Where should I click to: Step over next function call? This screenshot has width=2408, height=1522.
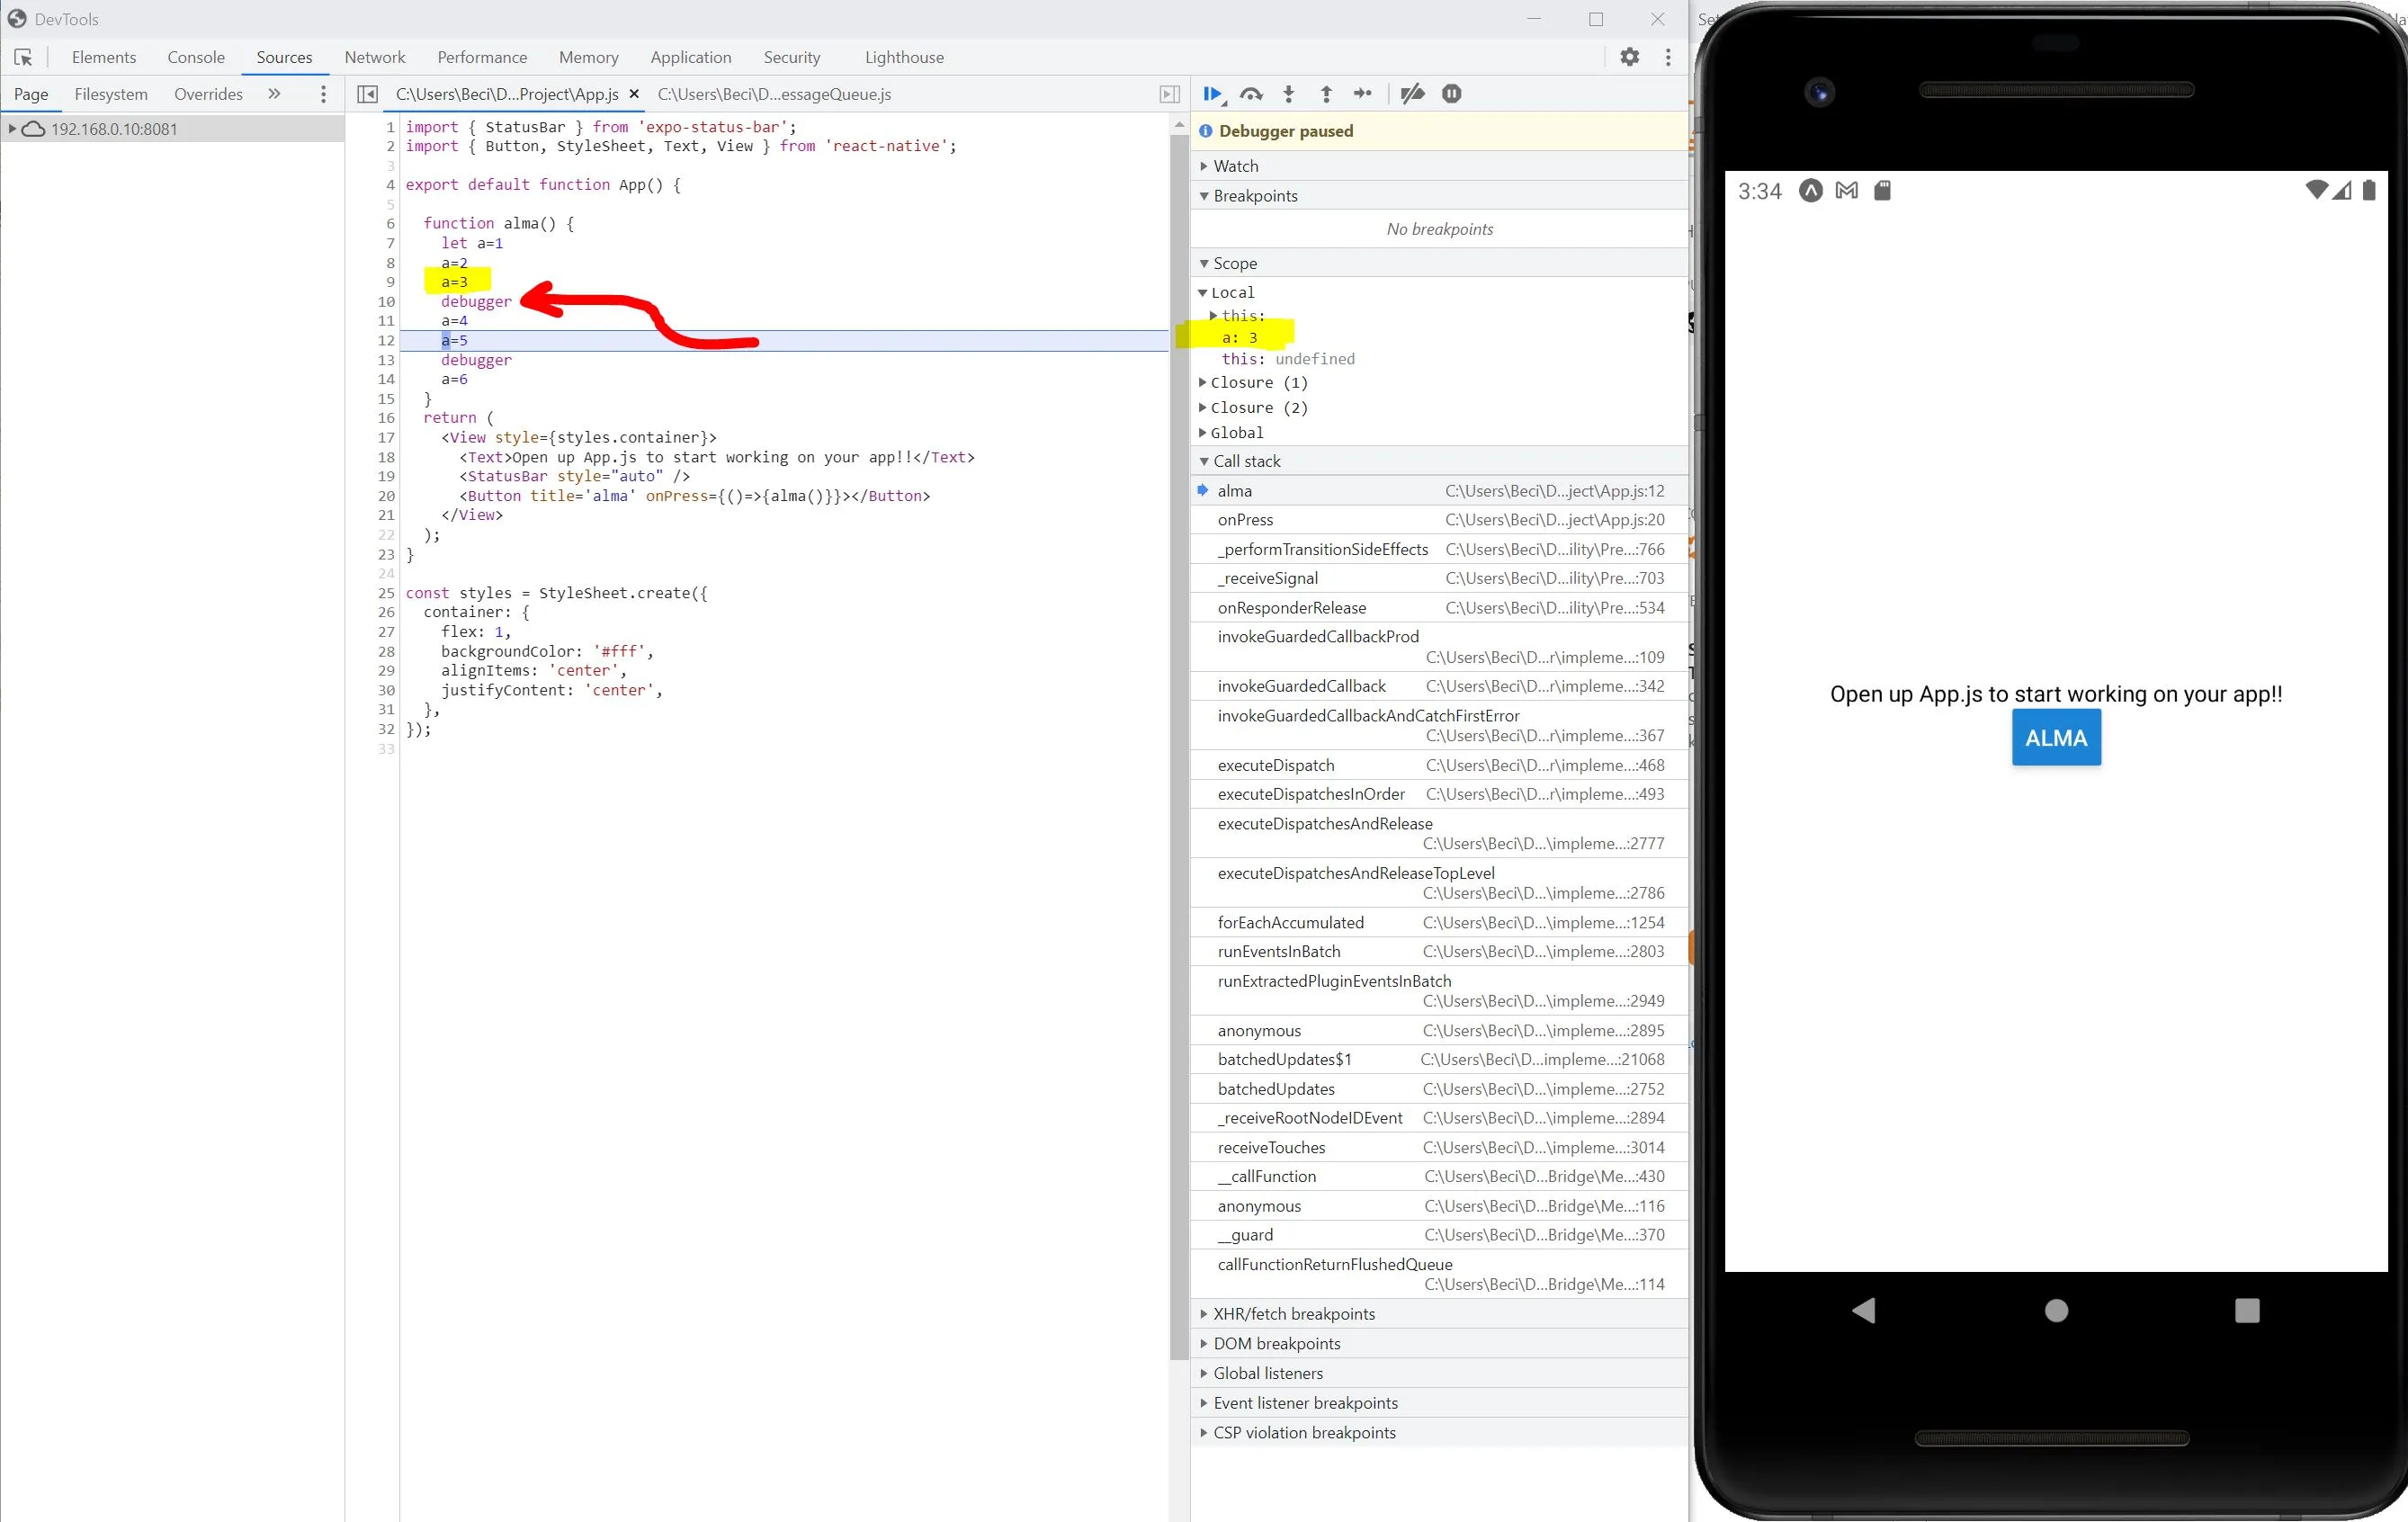click(x=1251, y=94)
